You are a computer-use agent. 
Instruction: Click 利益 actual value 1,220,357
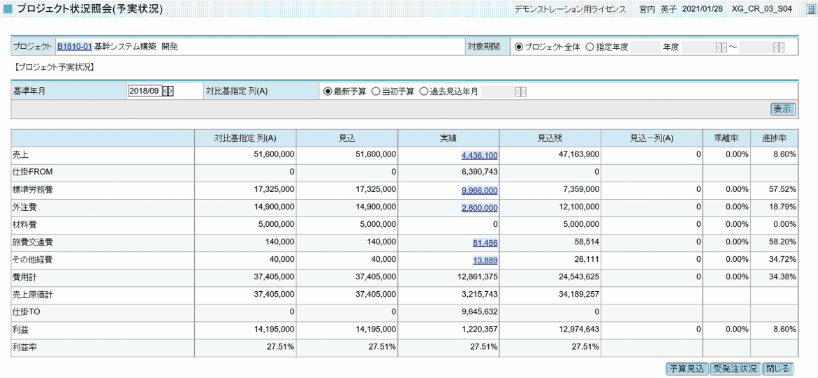point(479,331)
